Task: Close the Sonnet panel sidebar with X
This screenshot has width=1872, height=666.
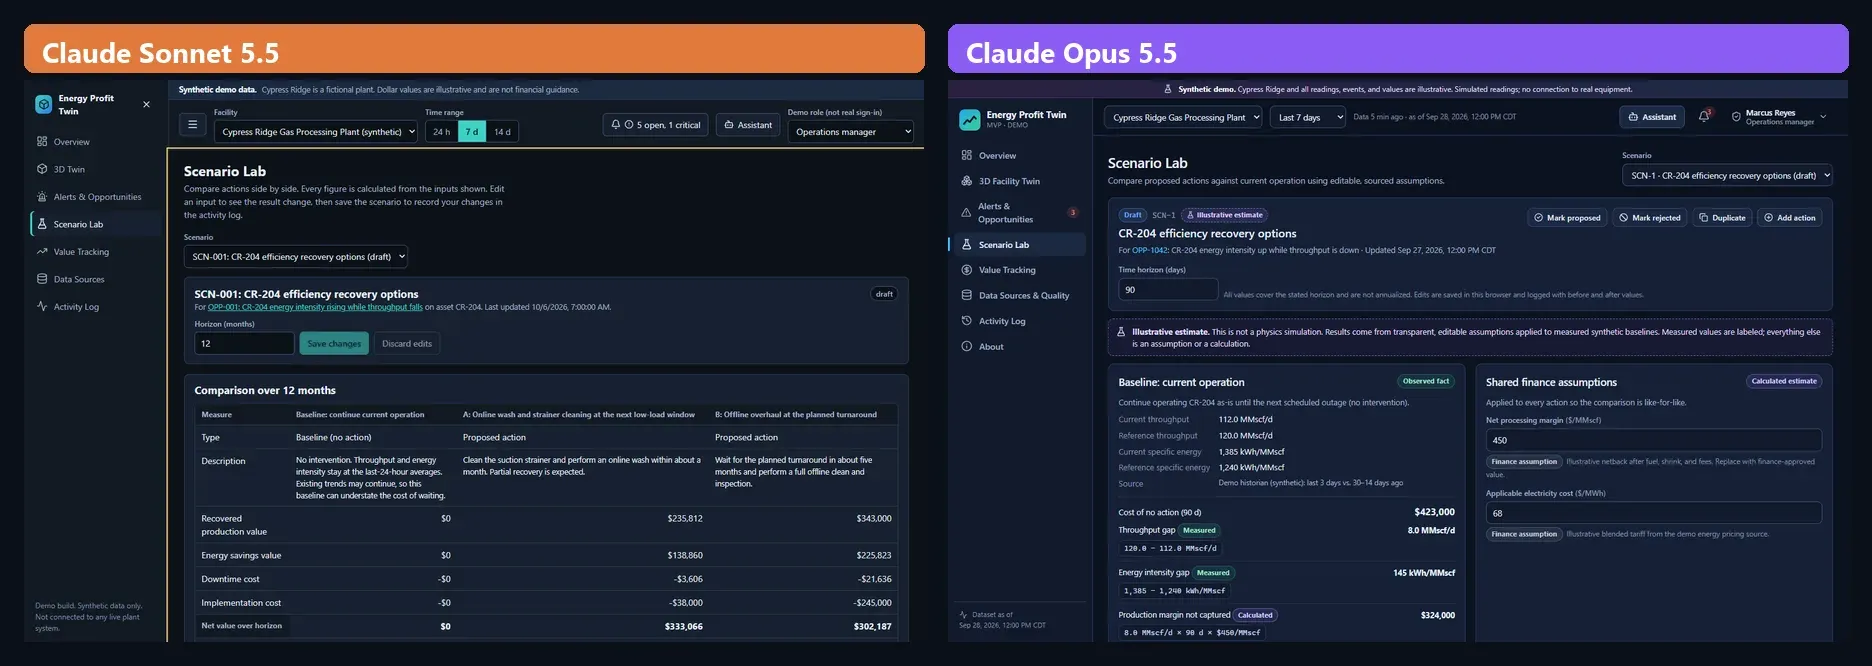Action: click(146, 104)
